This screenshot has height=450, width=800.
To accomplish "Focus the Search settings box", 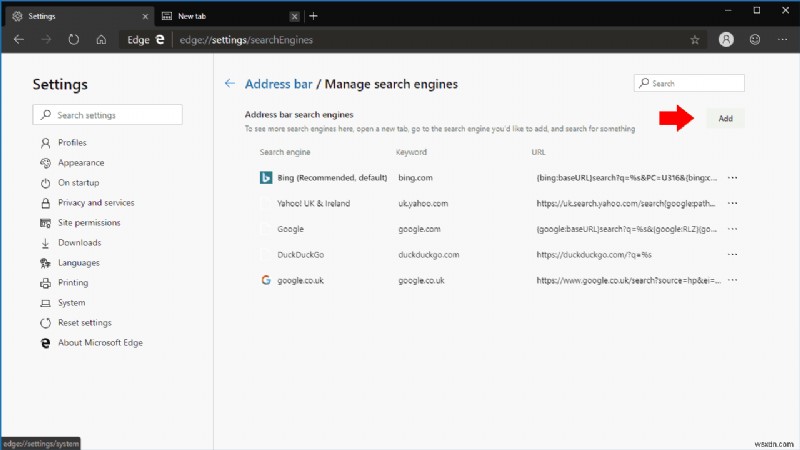I will (108, 115).
